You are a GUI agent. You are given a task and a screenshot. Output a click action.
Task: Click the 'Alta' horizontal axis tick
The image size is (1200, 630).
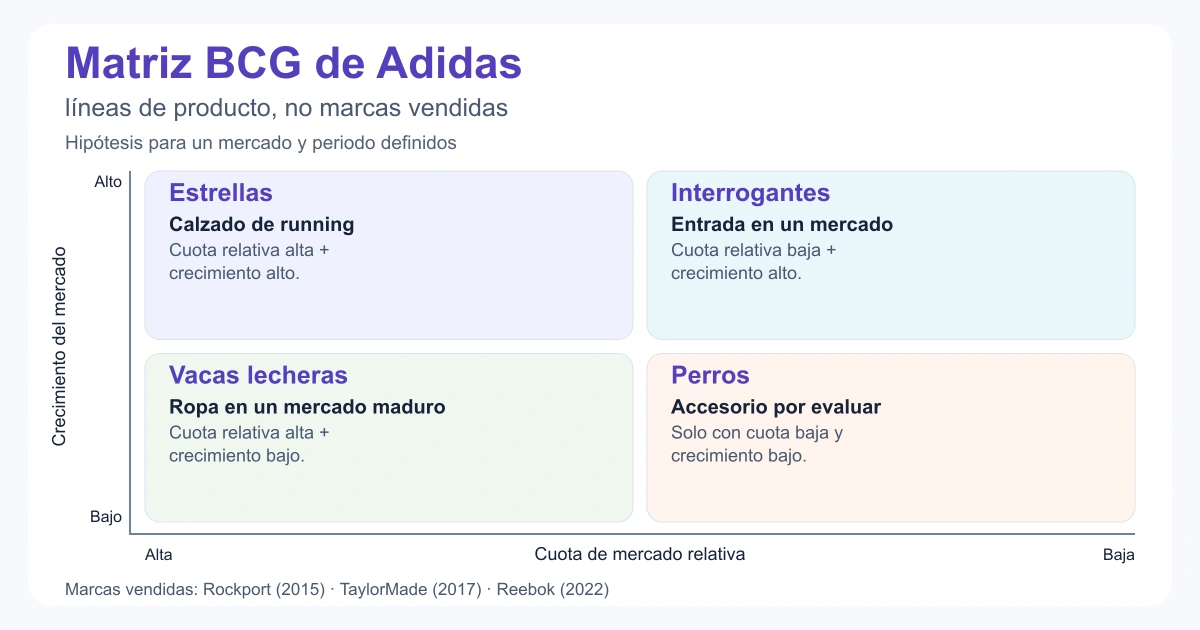[x=159, y=554]
